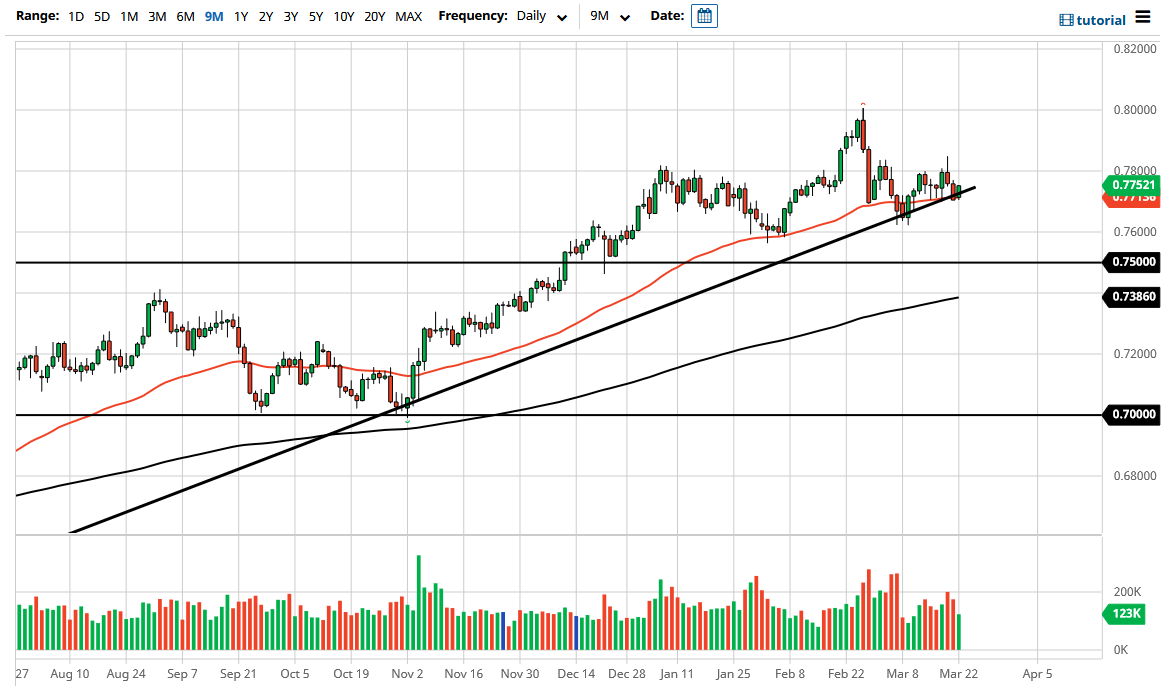Select the 1D range option

(x=75, y=16)
